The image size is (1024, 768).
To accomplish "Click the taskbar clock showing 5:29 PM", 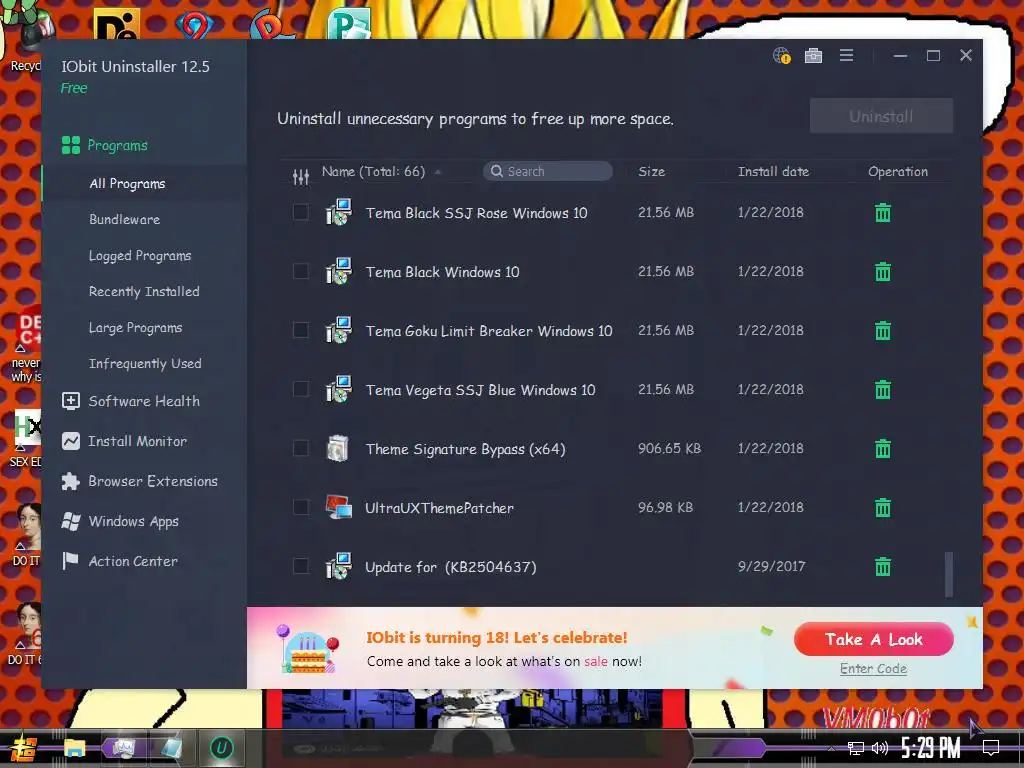I will pyautogui.click(x=931, y=748).
